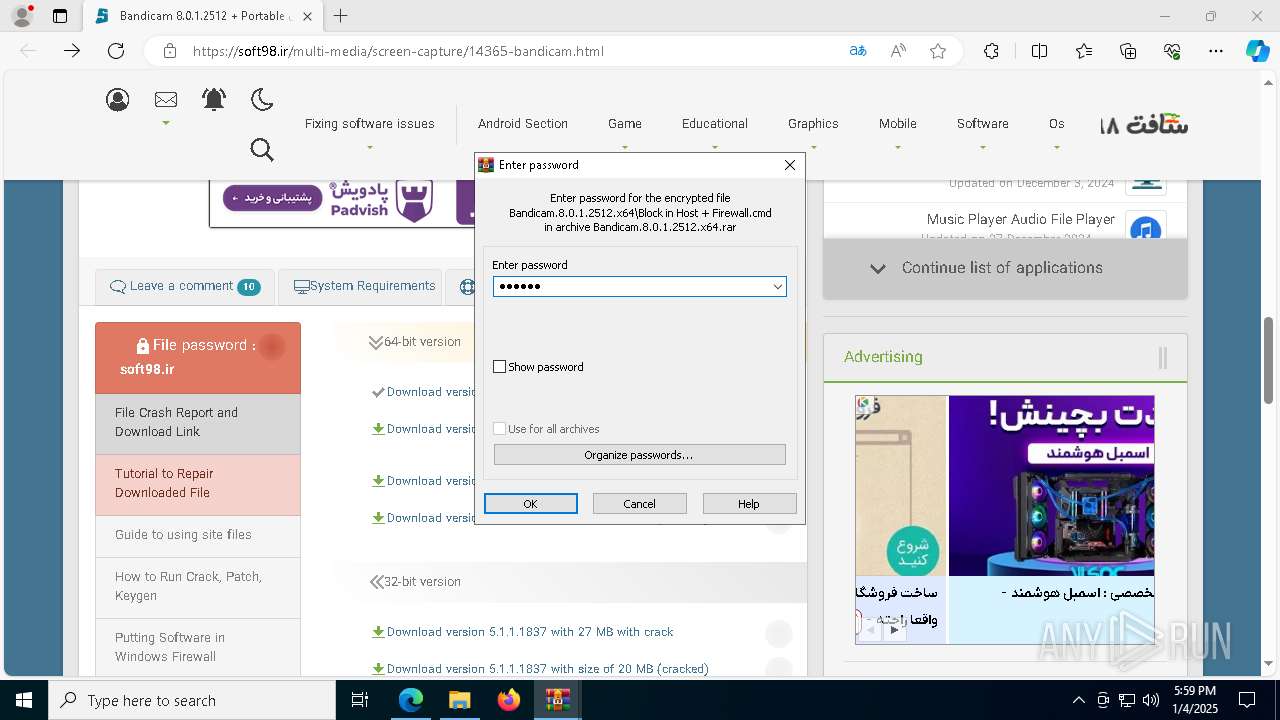Expand Os menu dropdown
The image size is (1280, 720).
[1057, 124]
